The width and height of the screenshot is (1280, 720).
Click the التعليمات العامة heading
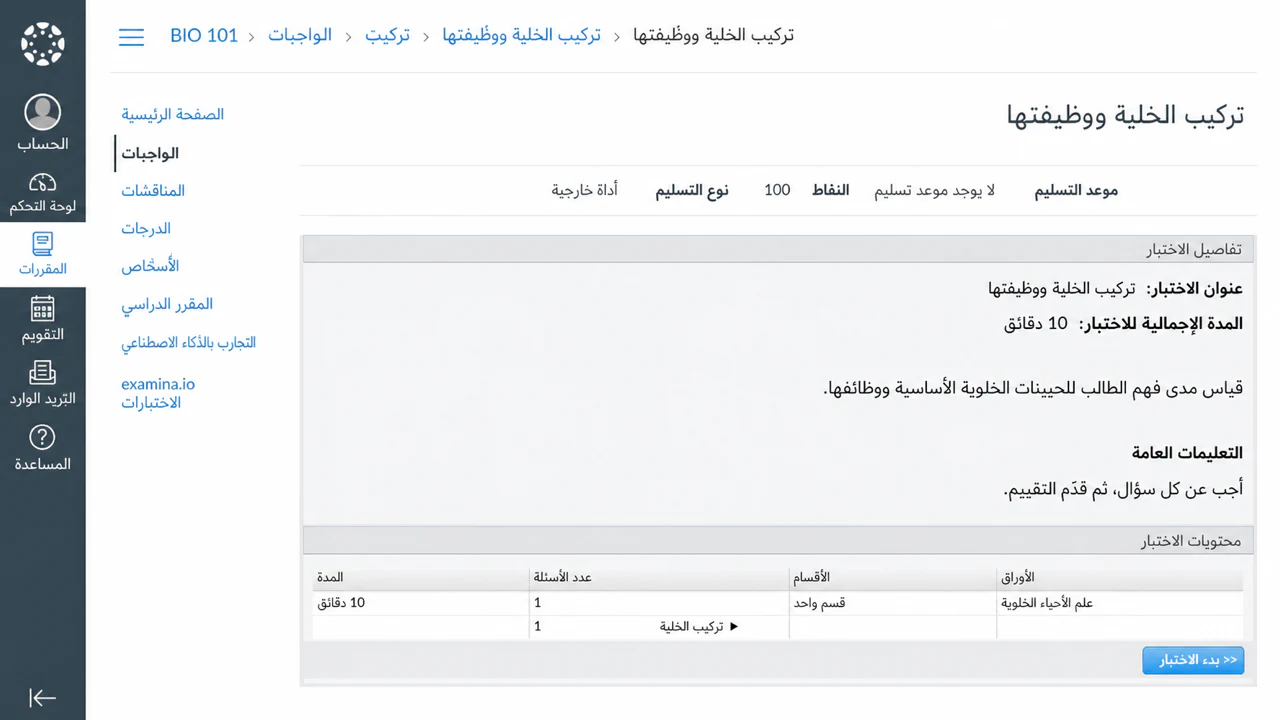1187,453
